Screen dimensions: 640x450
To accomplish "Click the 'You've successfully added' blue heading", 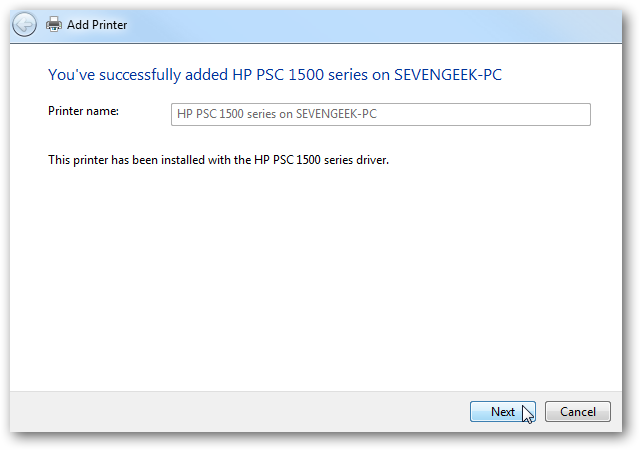I will 275,75.
